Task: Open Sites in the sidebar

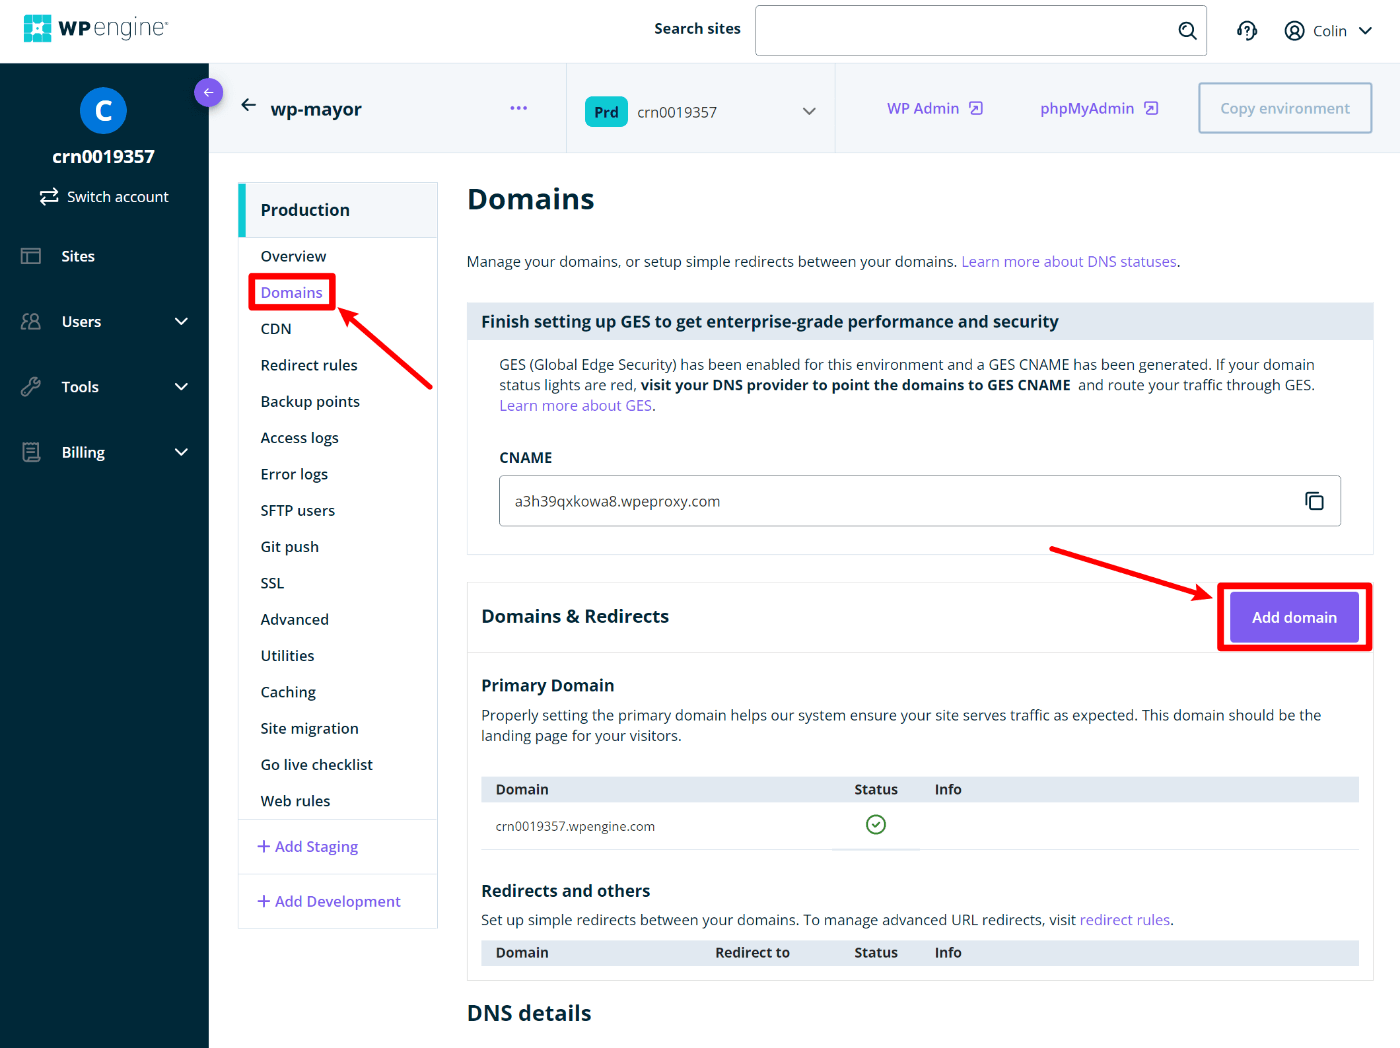Action: [78, 256]
